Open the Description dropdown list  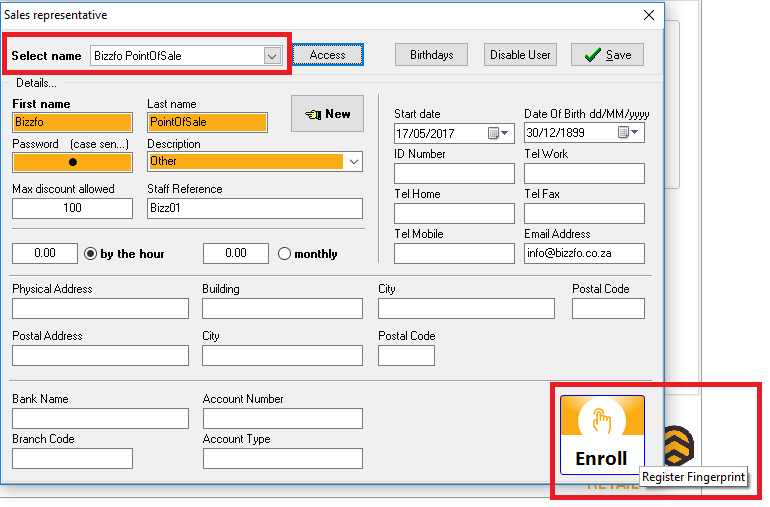[354, 161]
